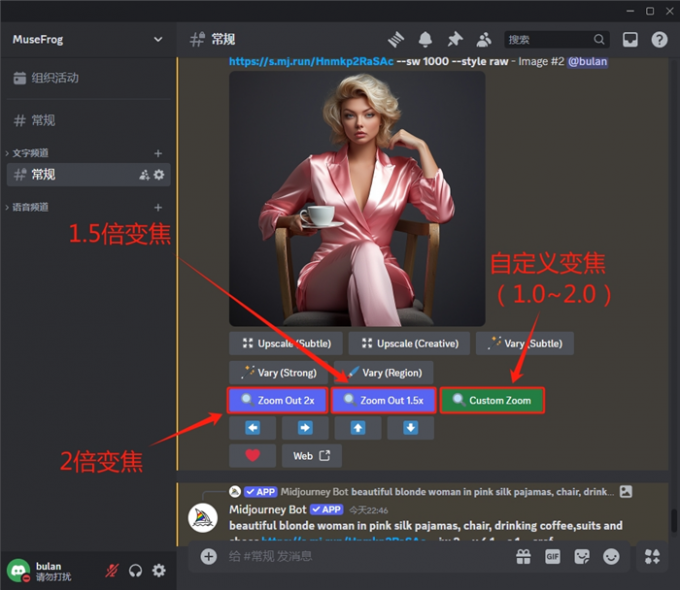Viewport: 680px width, 590px height.
Task: Collapse the 文字频道 category
Action: coord(27,153)
